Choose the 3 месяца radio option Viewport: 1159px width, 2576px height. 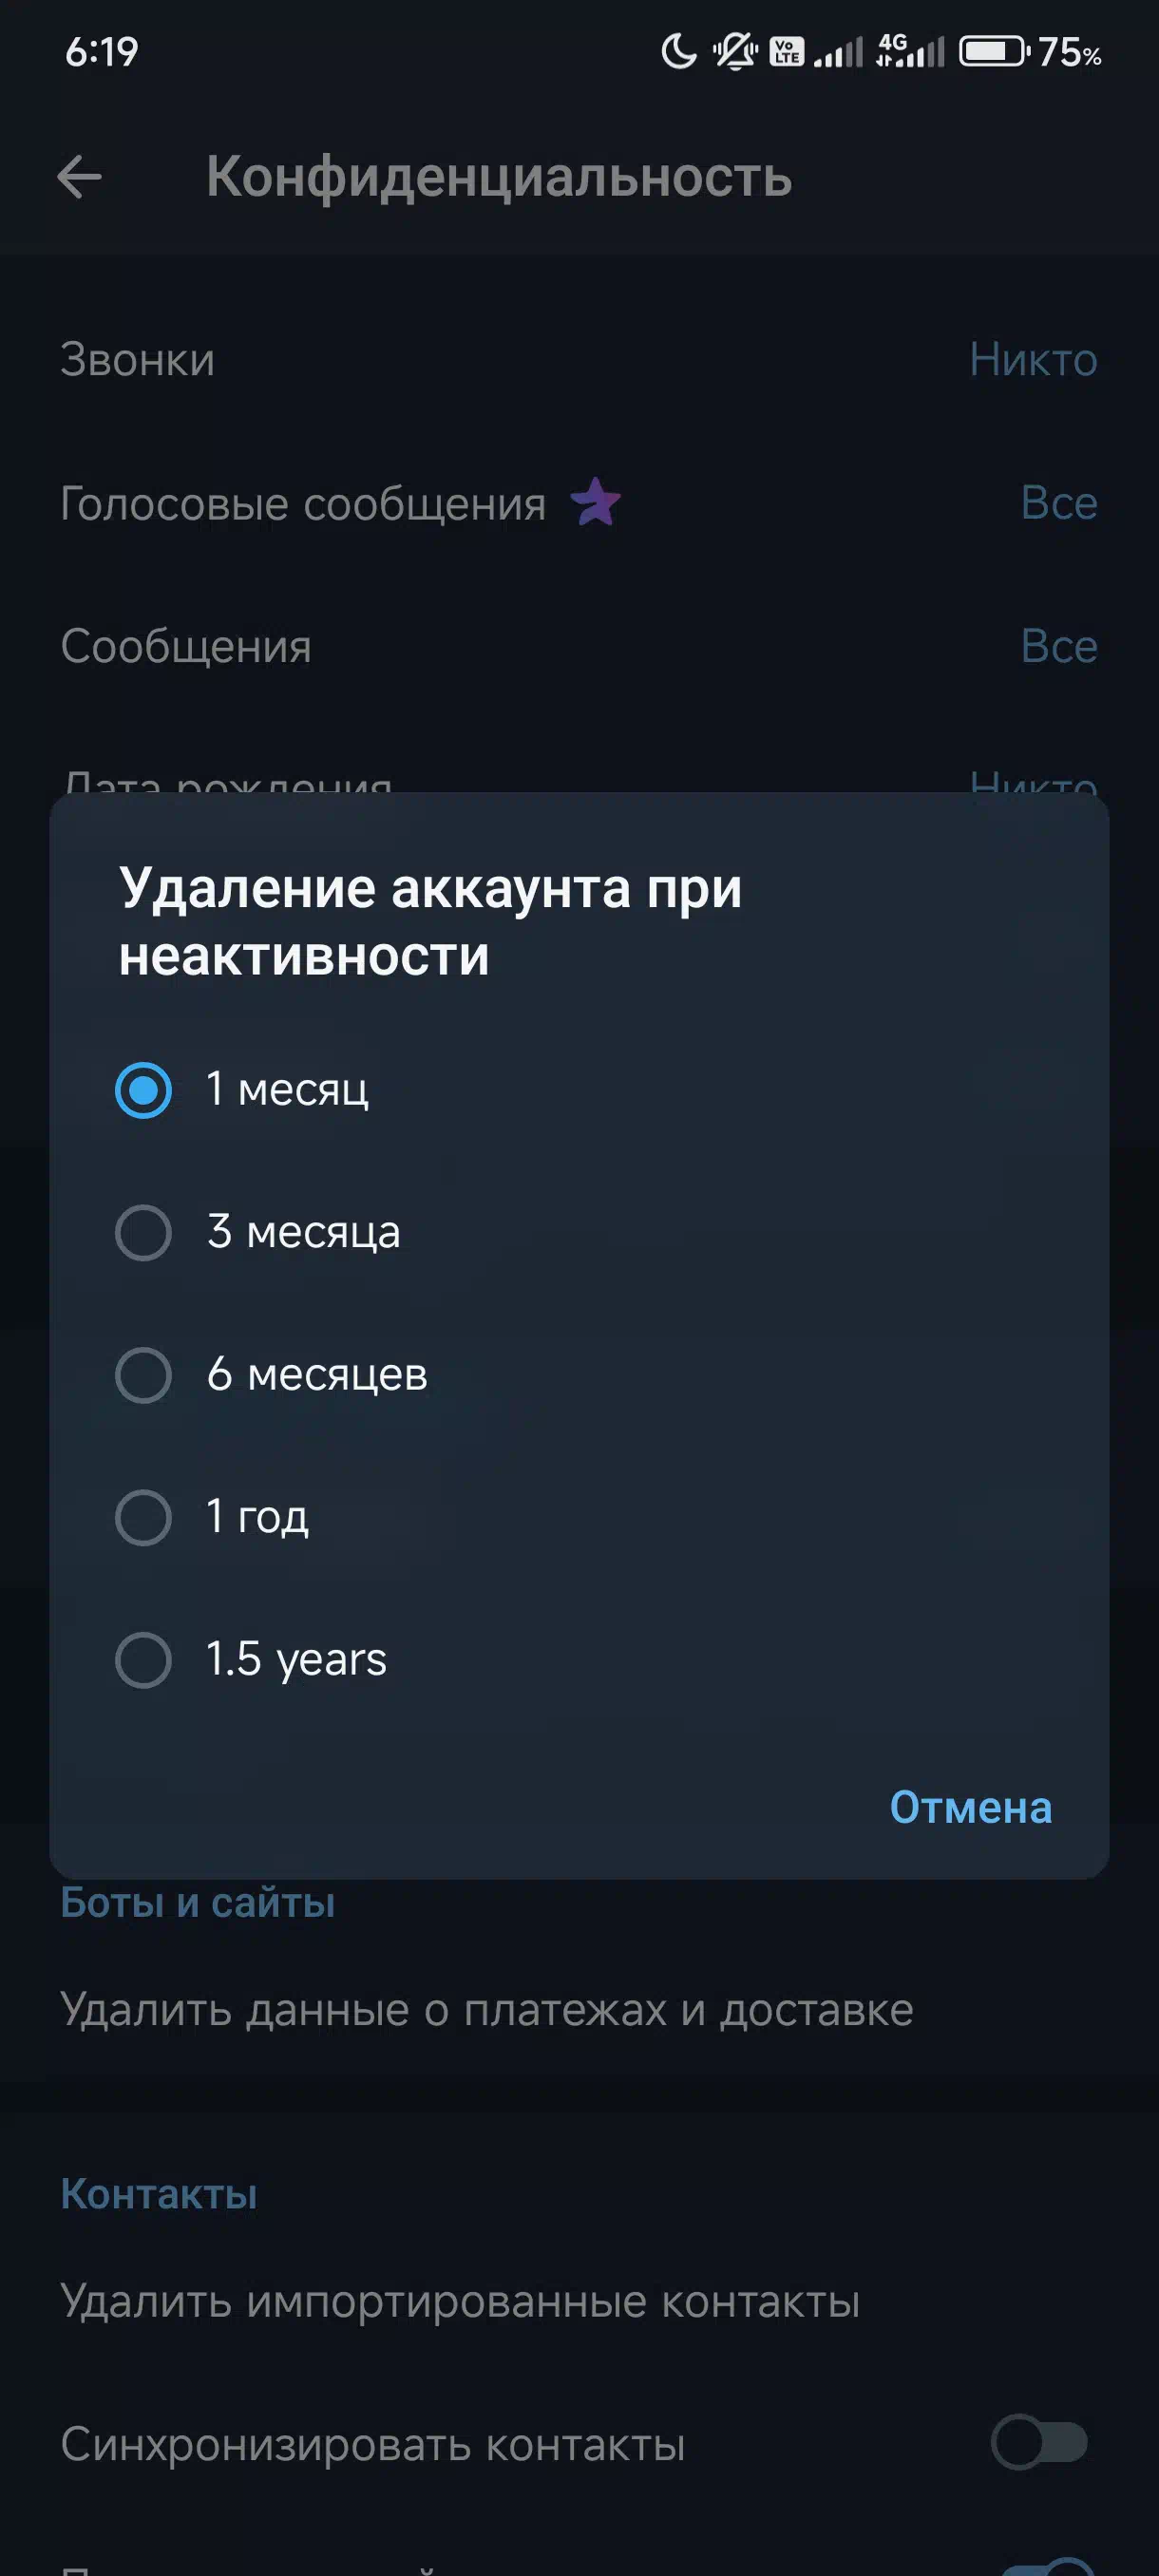[x=143, y=1232]
